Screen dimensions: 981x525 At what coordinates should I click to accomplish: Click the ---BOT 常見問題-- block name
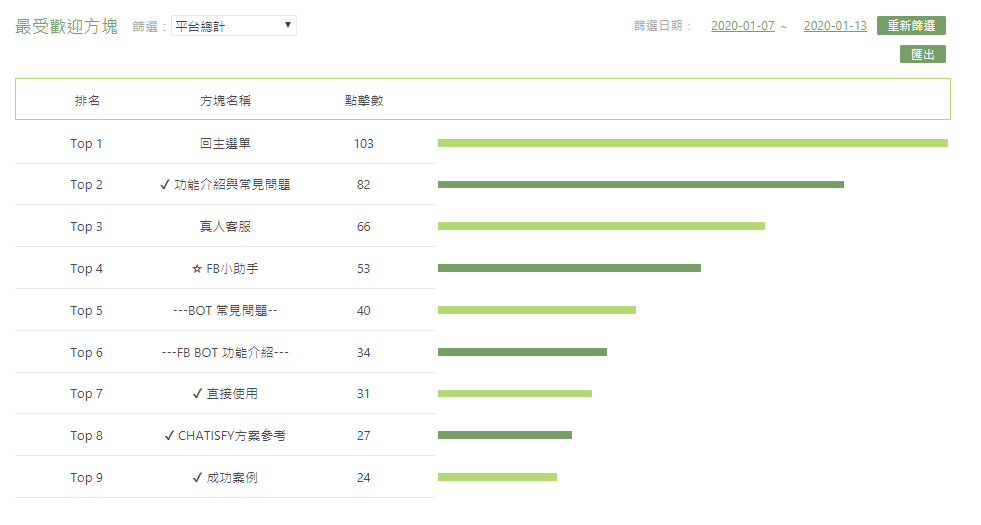pos(225,311)
